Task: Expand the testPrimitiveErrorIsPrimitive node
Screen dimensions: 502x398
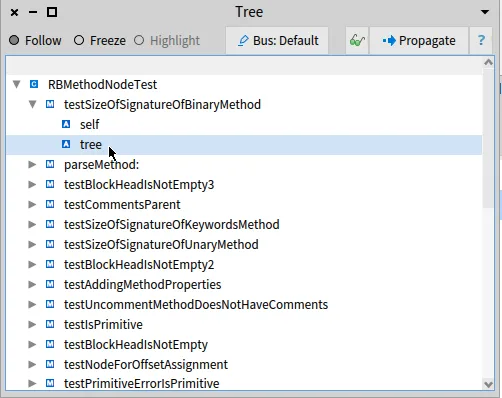Action: click(32, 383)
